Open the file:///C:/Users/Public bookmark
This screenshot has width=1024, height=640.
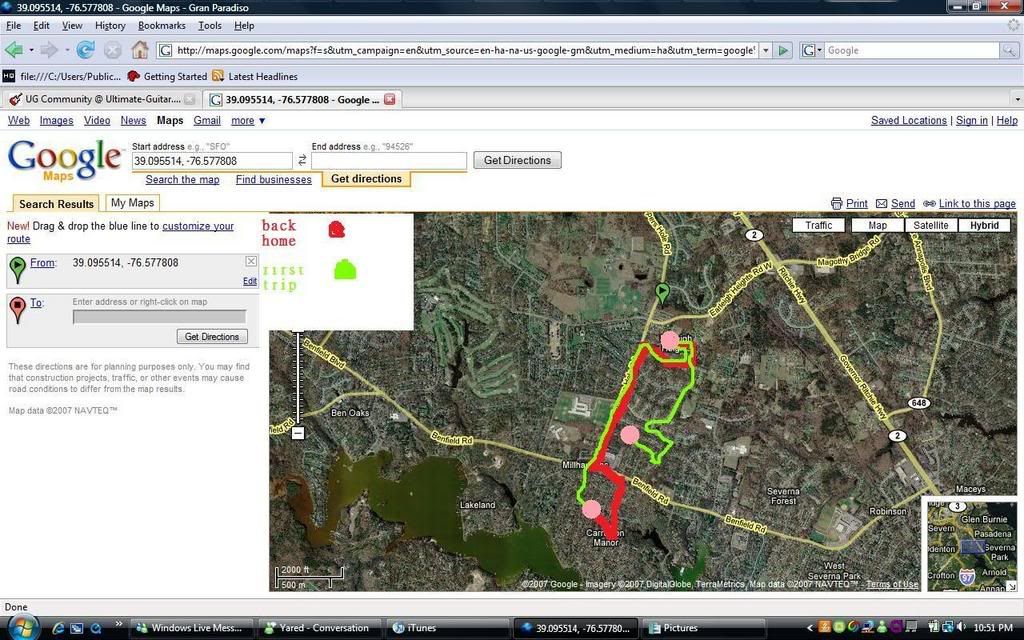(62, 76)
